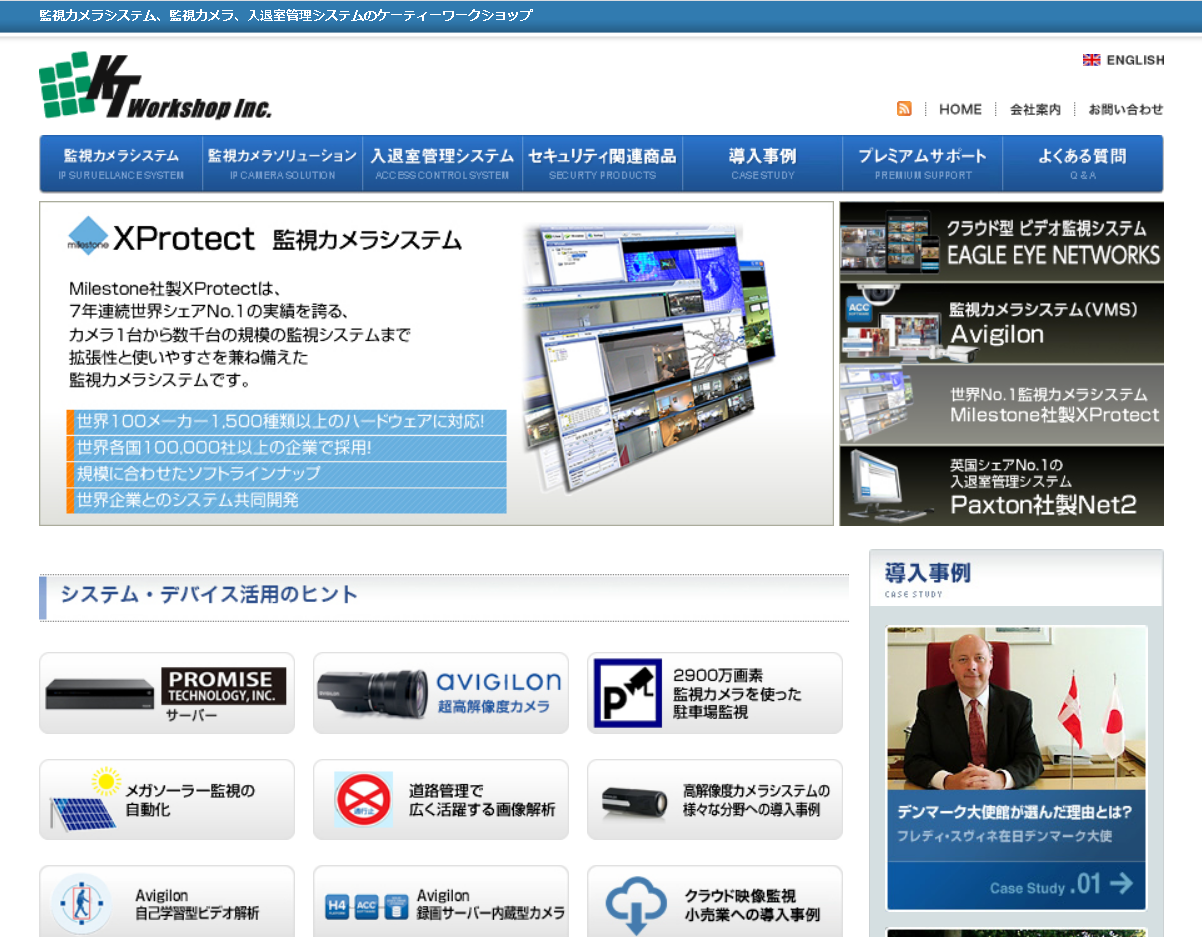Open the parking surveillance P camera icon
This screenshot has width=1202, height=937.
[626, 692]
